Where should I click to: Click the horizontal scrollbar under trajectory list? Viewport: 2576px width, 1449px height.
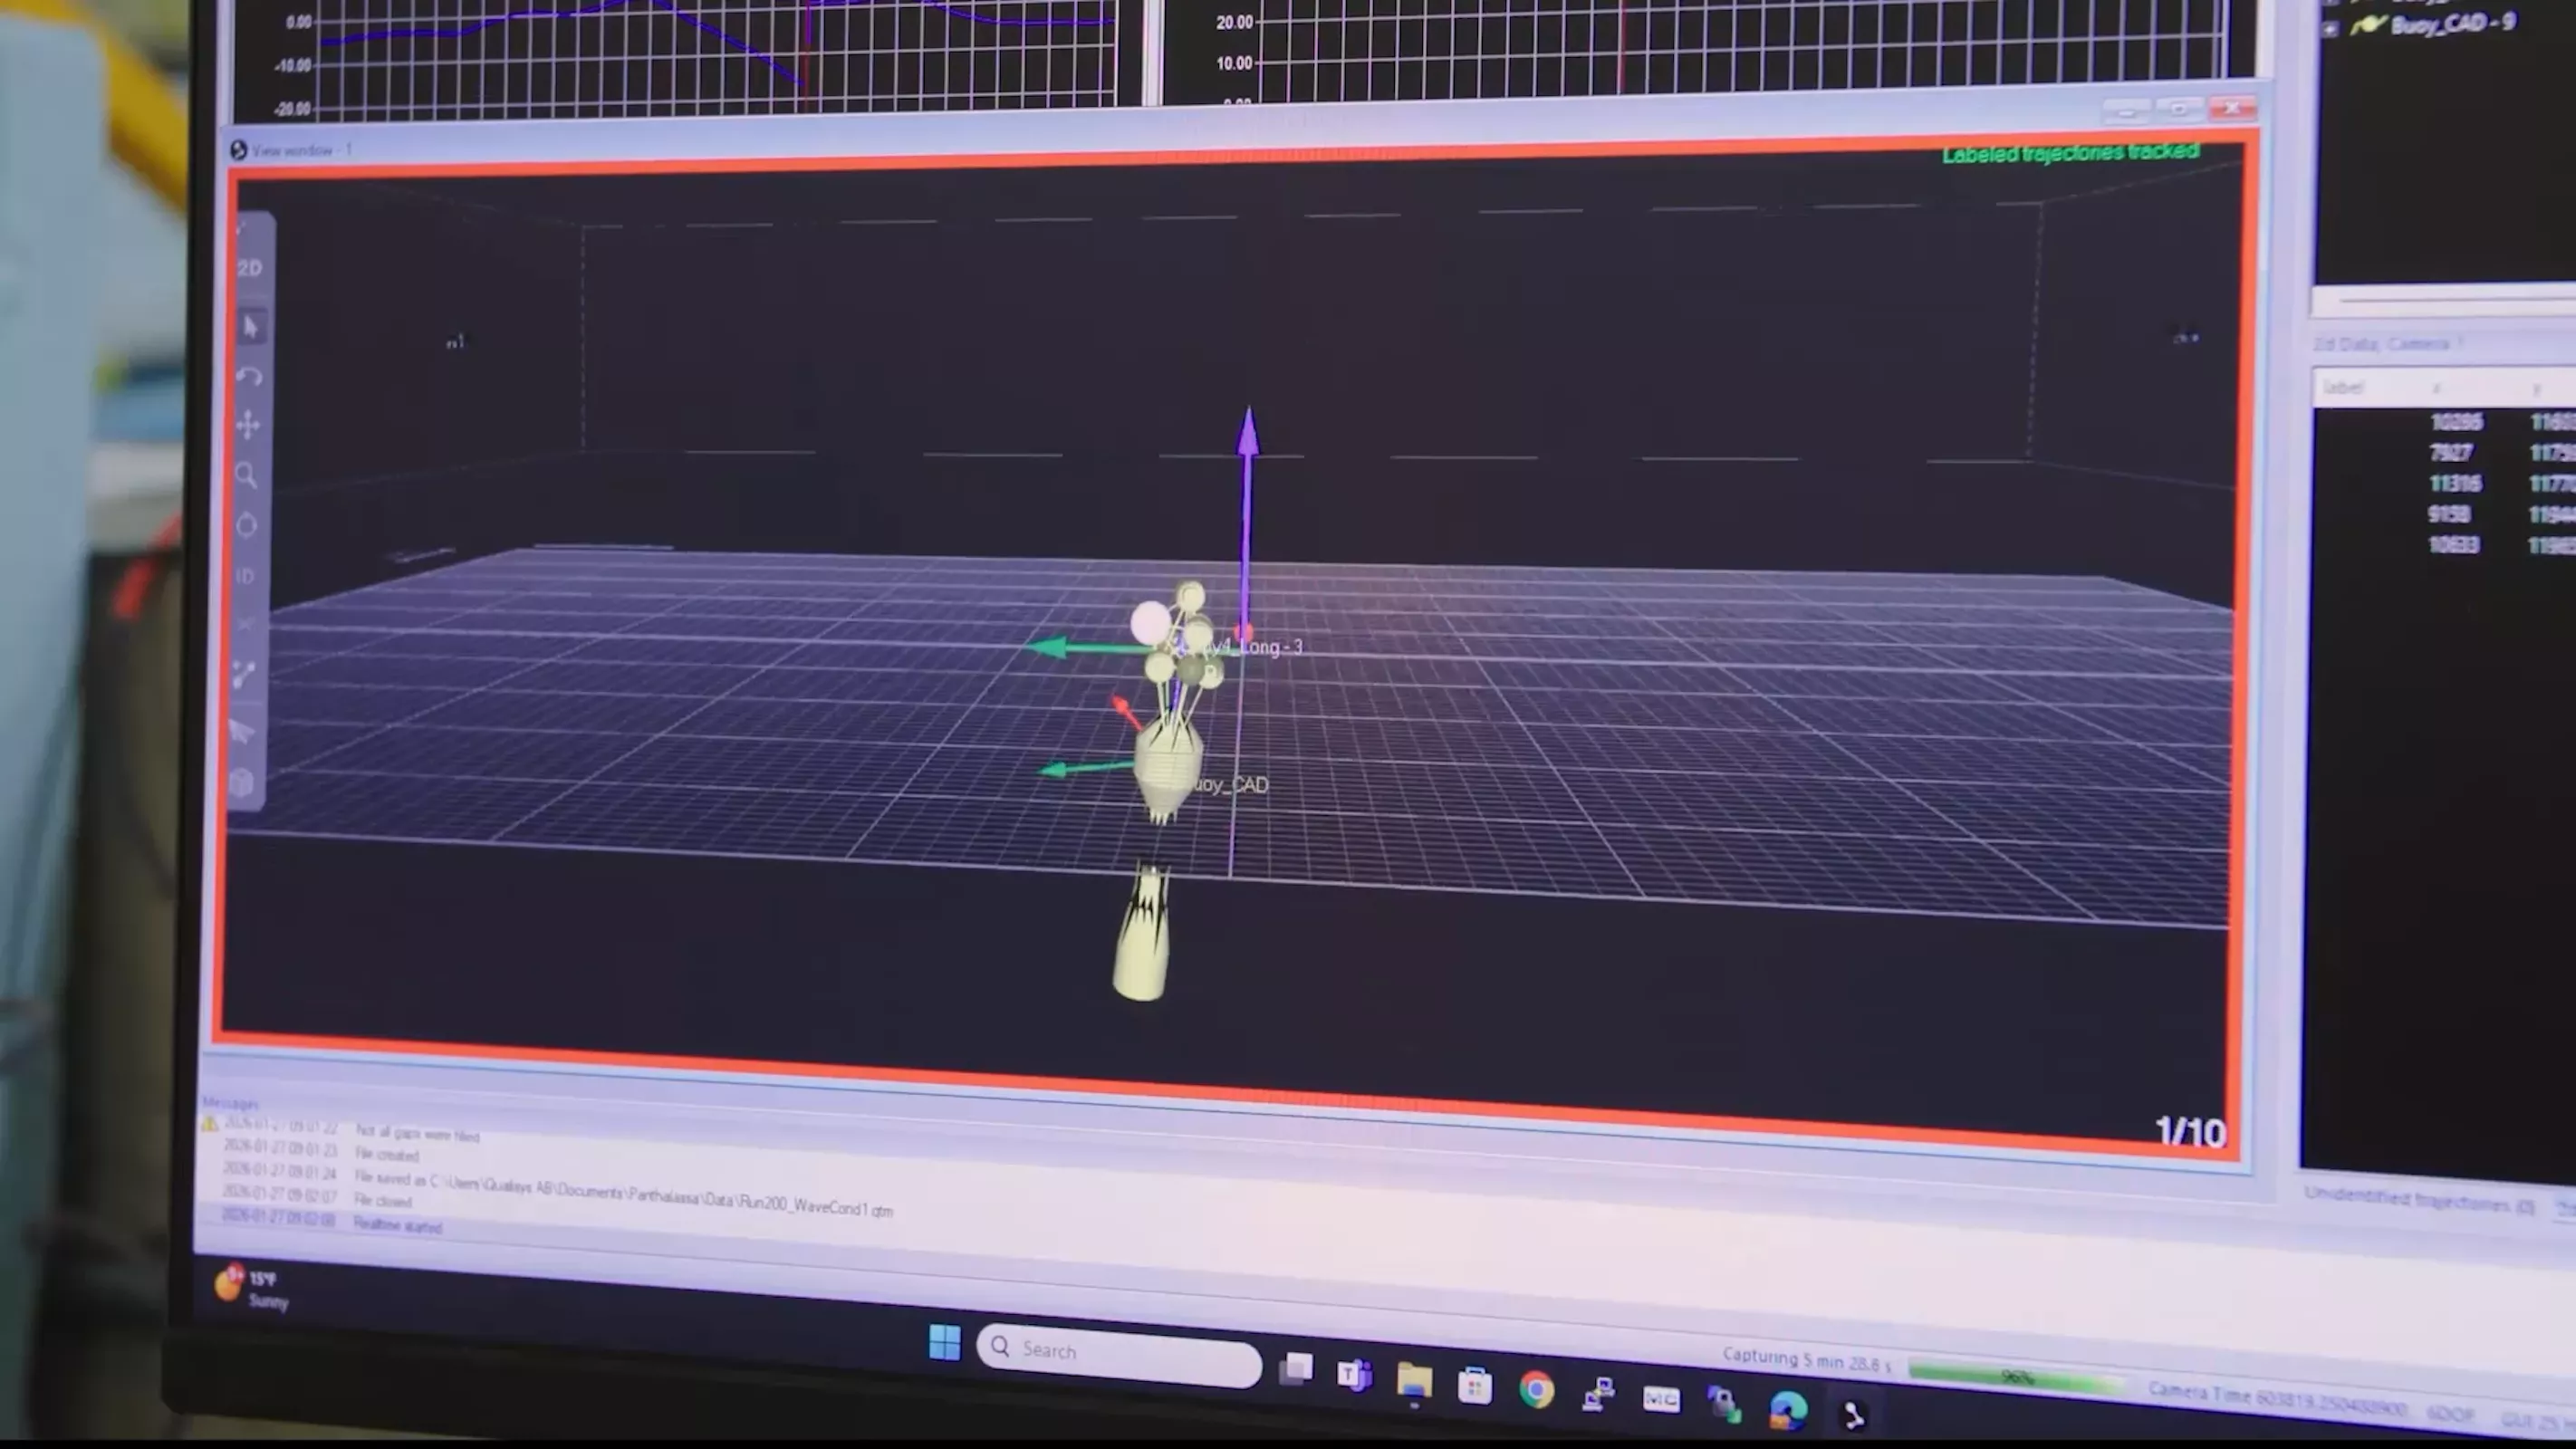click(x=2444, y=297)
